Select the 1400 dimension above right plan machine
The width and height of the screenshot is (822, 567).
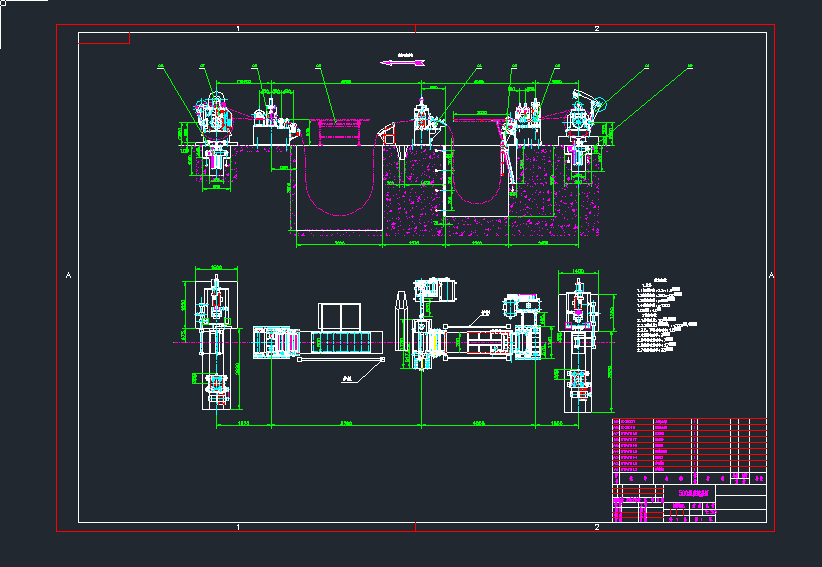(577, 269)
